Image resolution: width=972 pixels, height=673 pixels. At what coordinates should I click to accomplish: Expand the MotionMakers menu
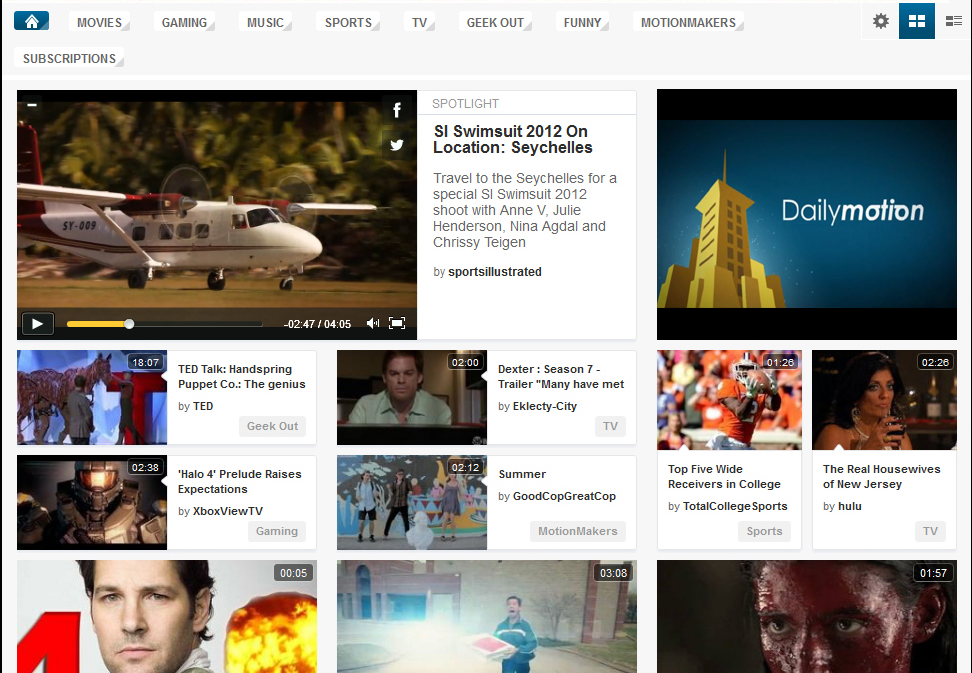coord(688,22)
